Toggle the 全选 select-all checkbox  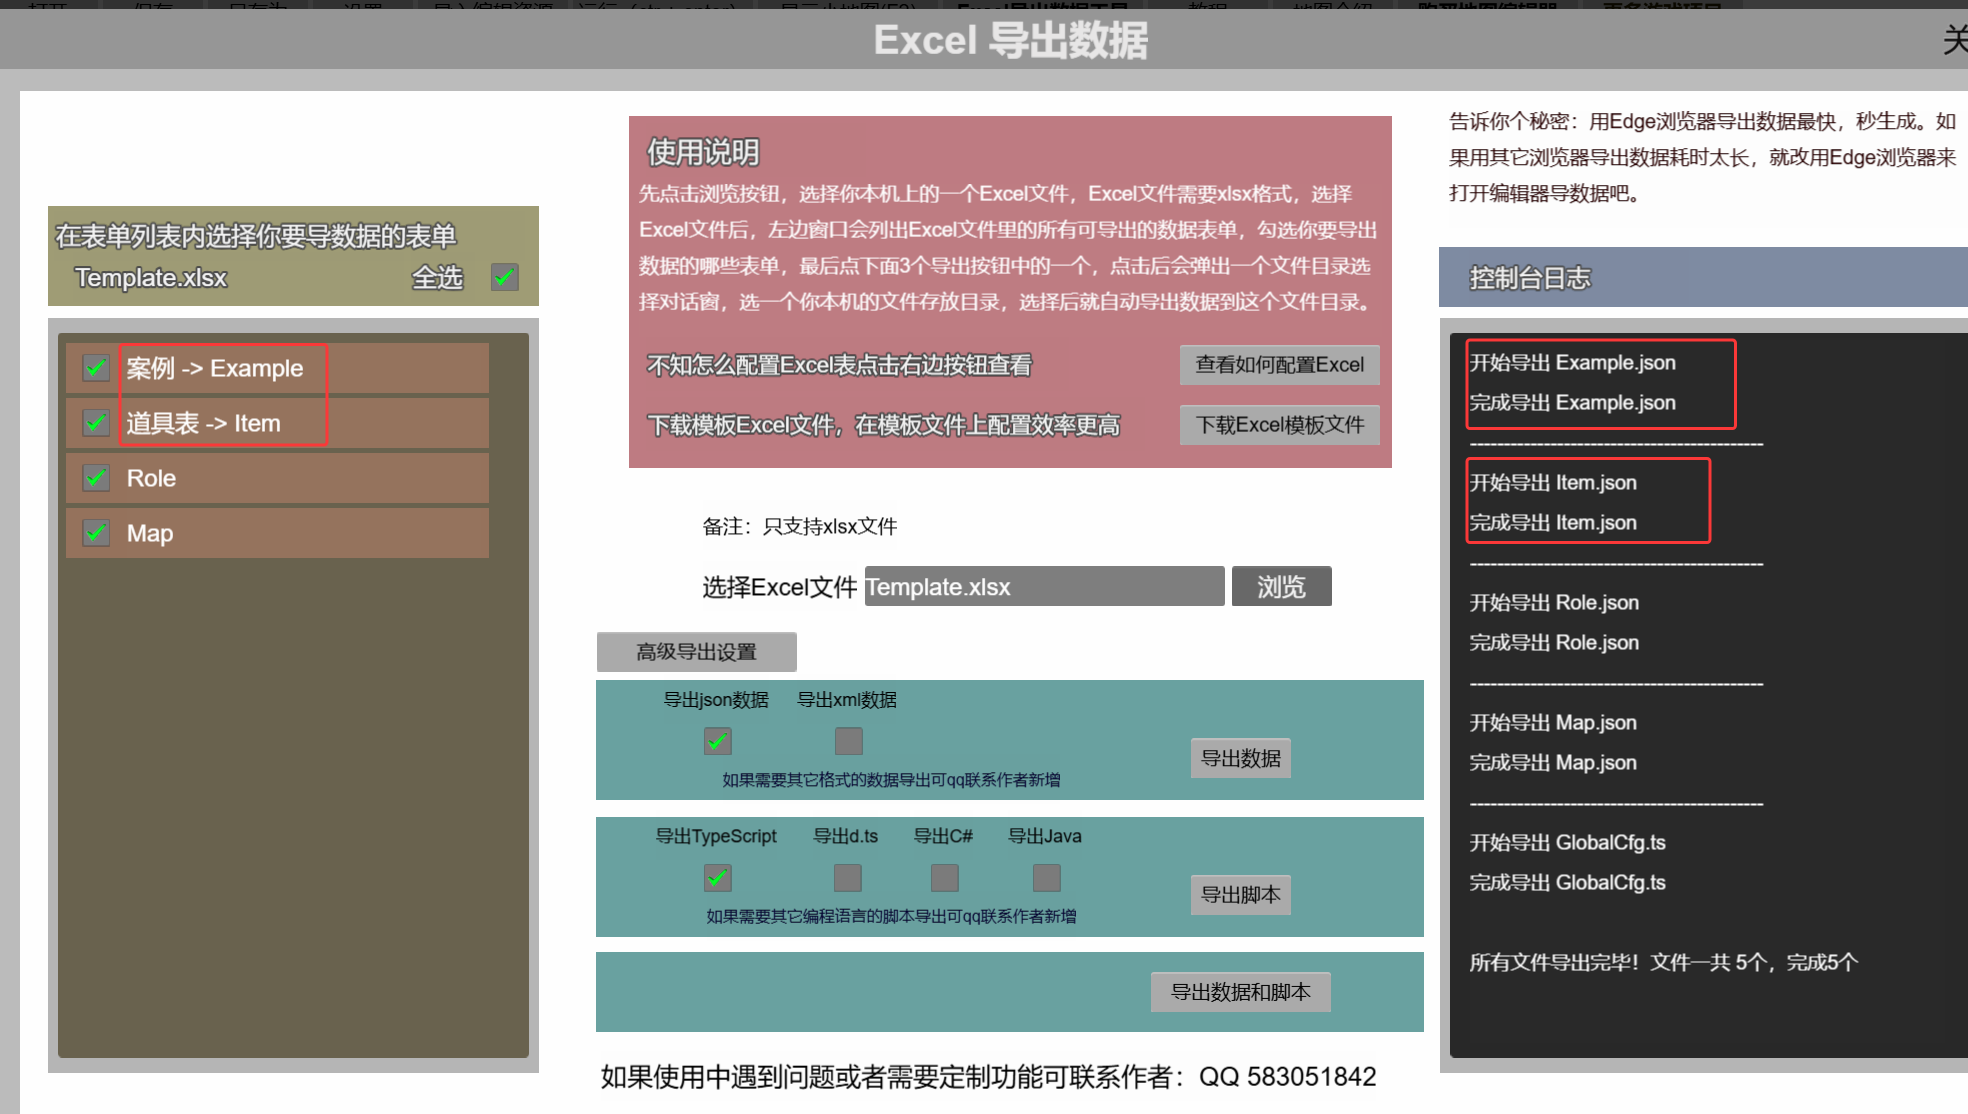[x=505, y=277]
